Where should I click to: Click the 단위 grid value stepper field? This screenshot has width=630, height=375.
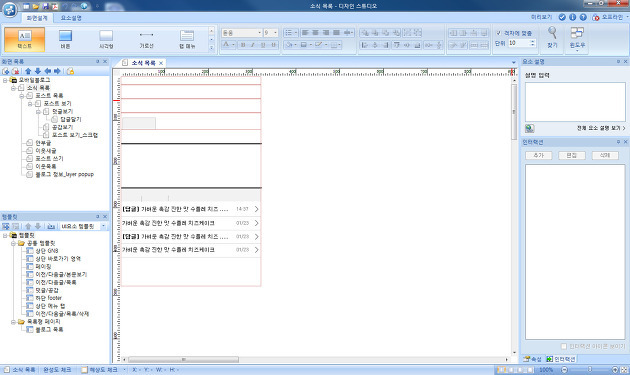click(522, 43)
